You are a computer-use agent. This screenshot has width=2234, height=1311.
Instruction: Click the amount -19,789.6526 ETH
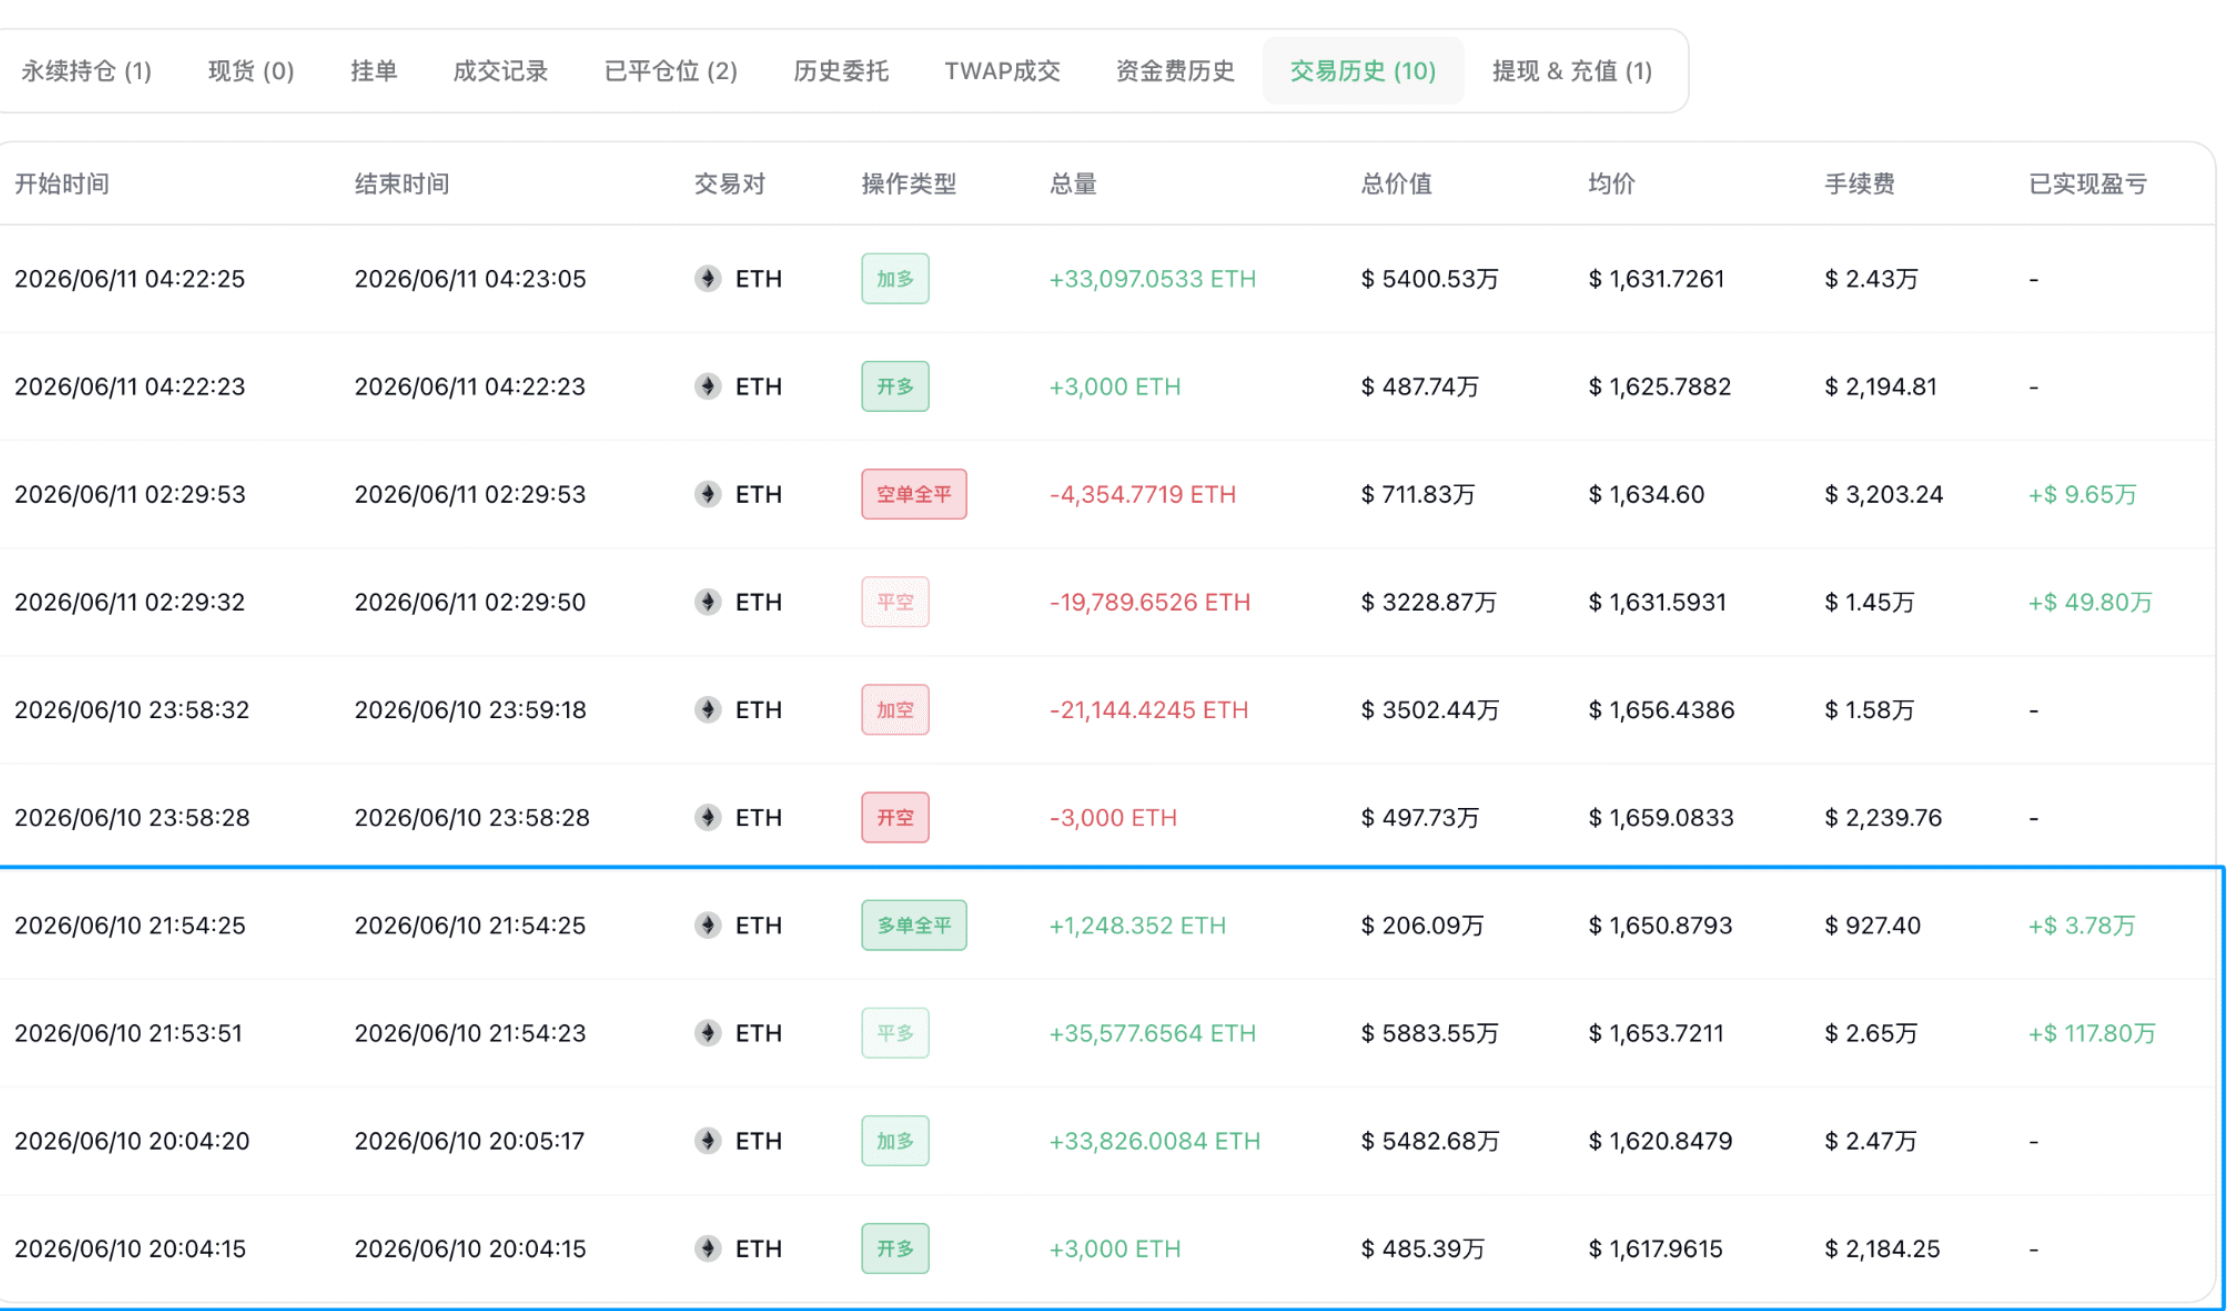coord(1150,602)
